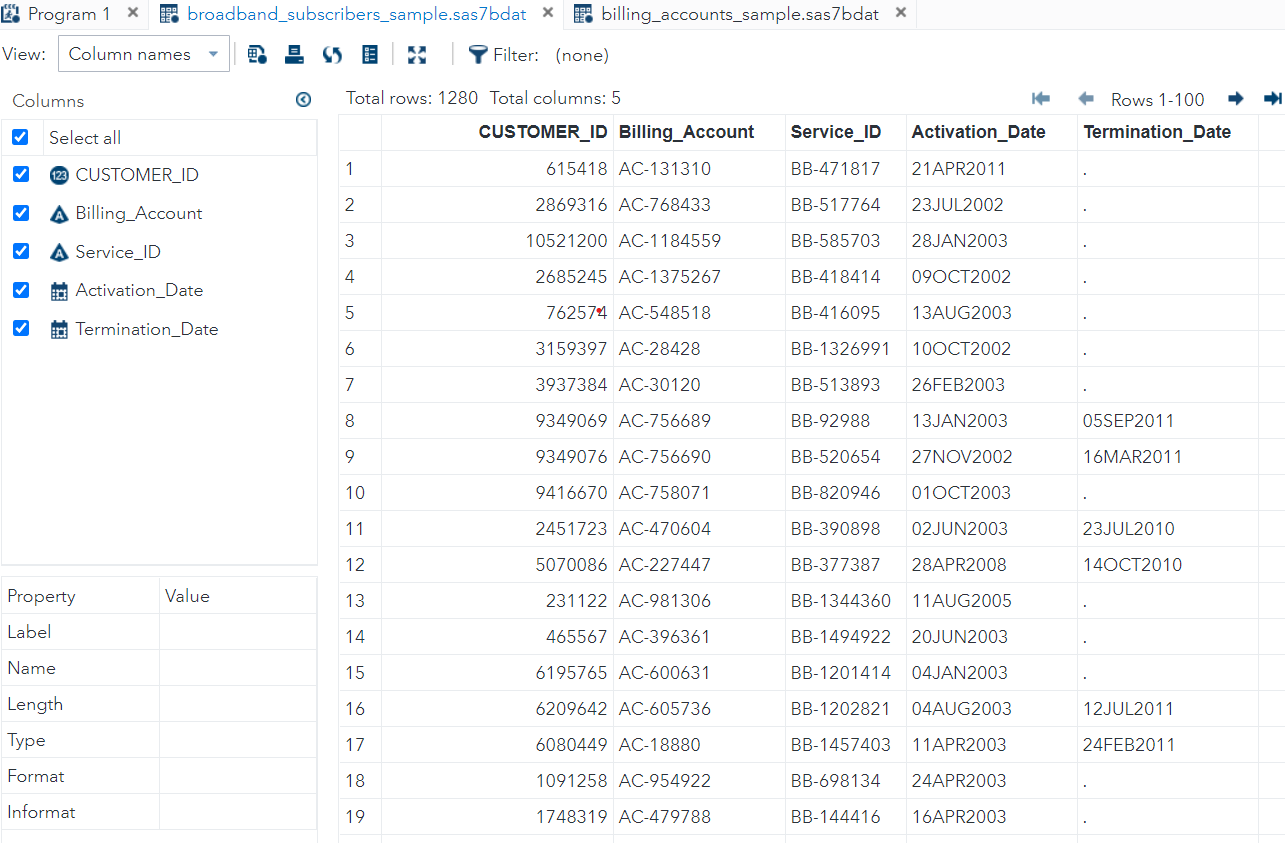Go to the next page of rows
1285x843 pixels.
click(x=1236, y=98)
